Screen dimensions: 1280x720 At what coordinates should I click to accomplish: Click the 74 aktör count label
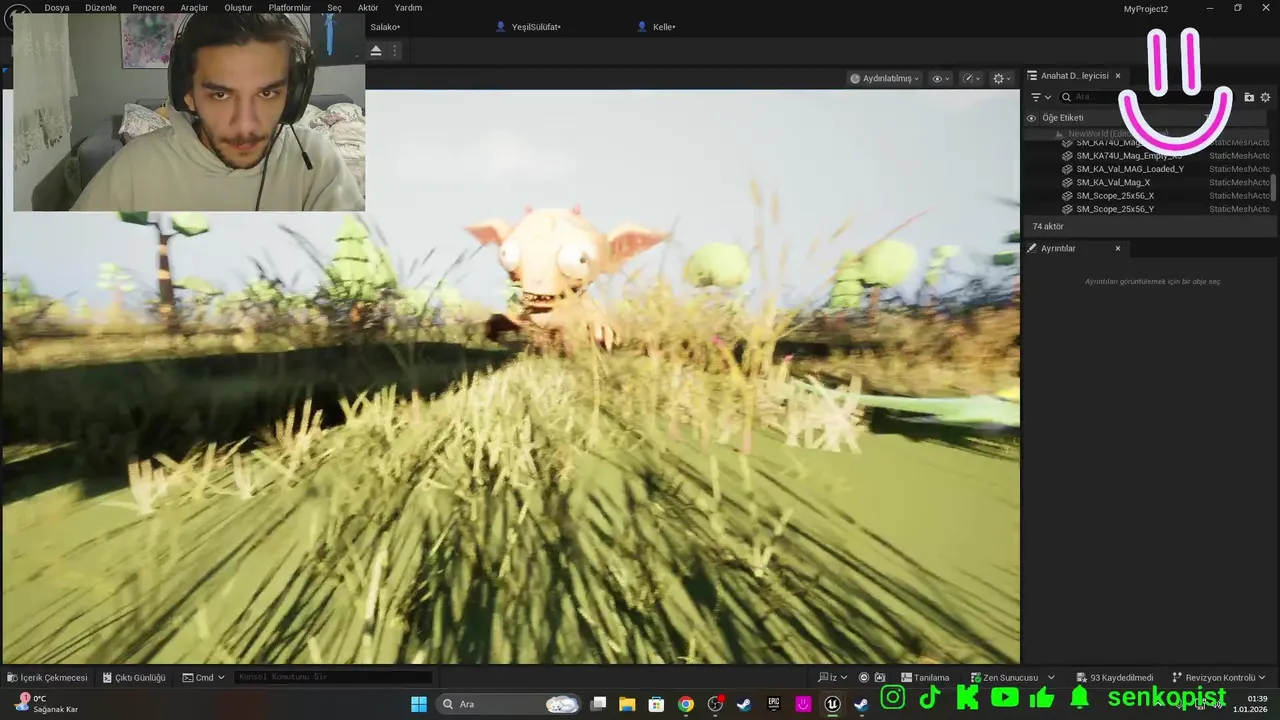coord(1048,227)
